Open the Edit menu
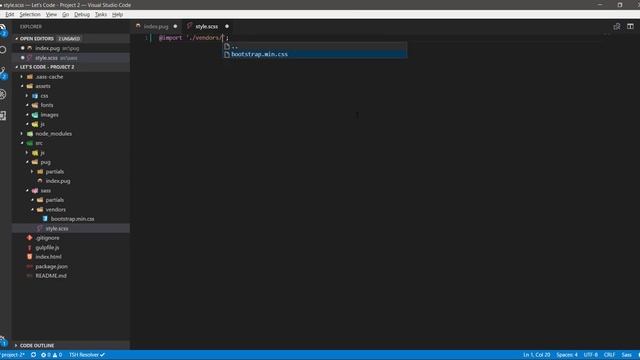Image resolution: width=640 pixels, height=360 pixels. click(x=9, y=14)
